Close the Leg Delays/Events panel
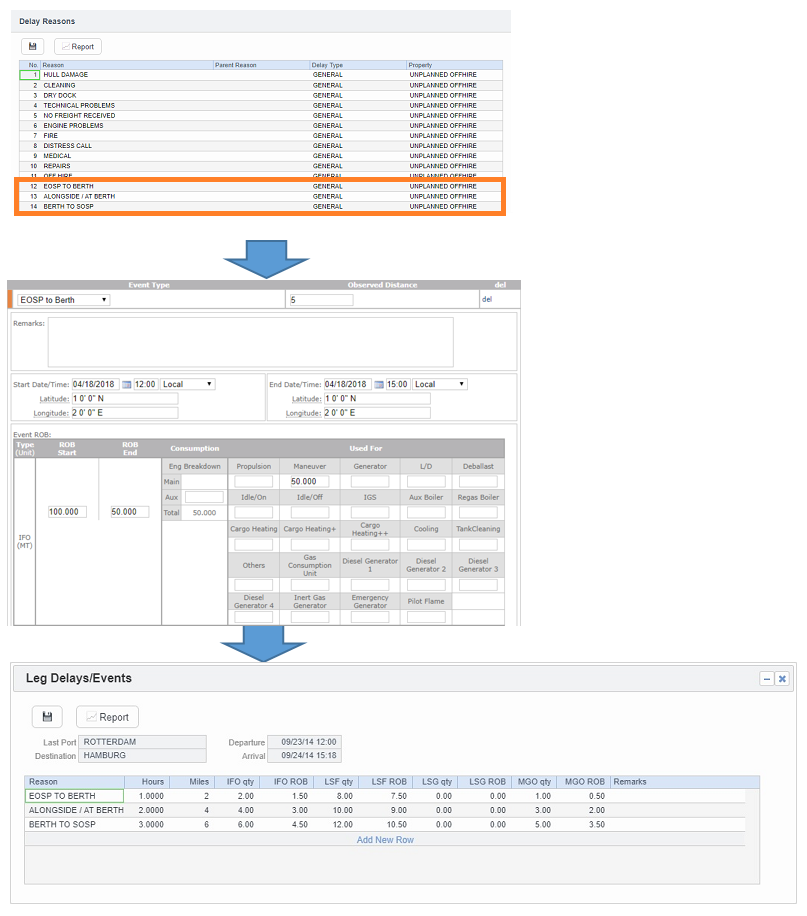The width and height of the screenshot is (807, 916). point(782,678)
